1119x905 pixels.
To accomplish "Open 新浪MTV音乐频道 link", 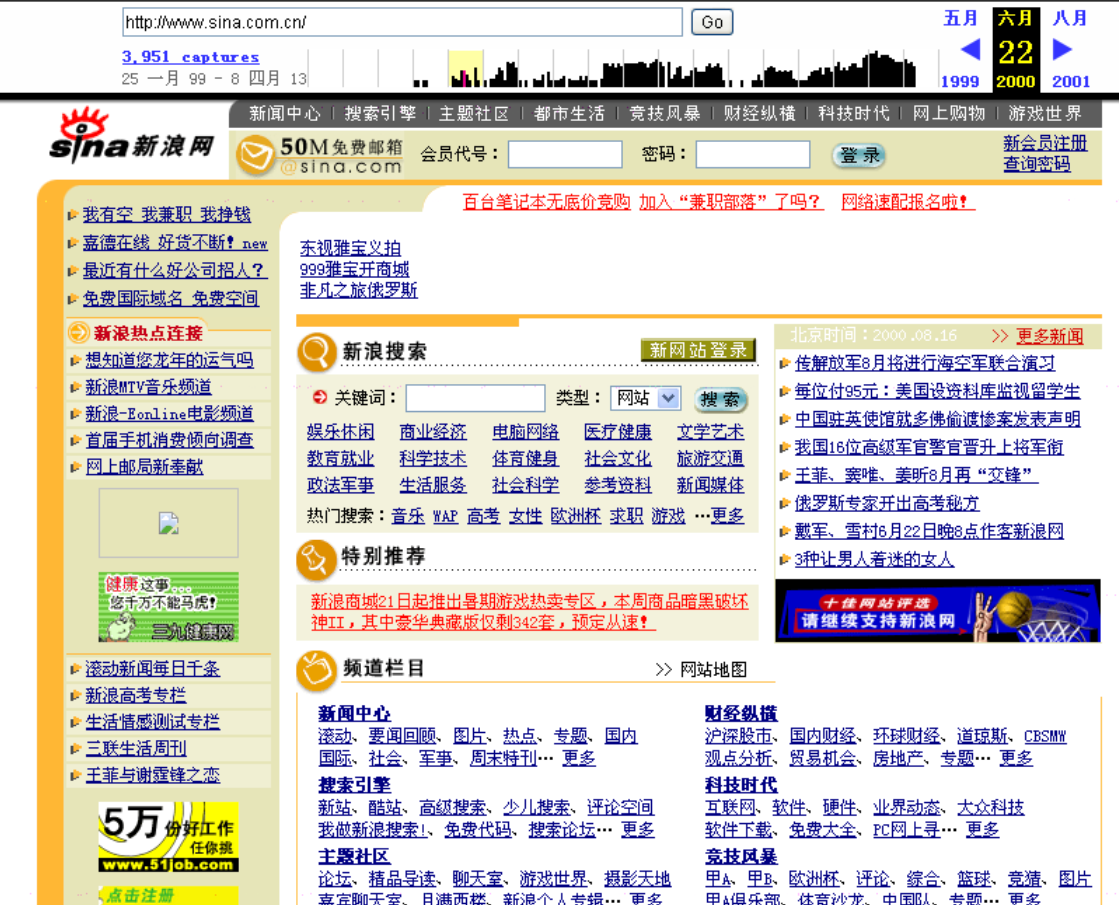I will [148, 387].
